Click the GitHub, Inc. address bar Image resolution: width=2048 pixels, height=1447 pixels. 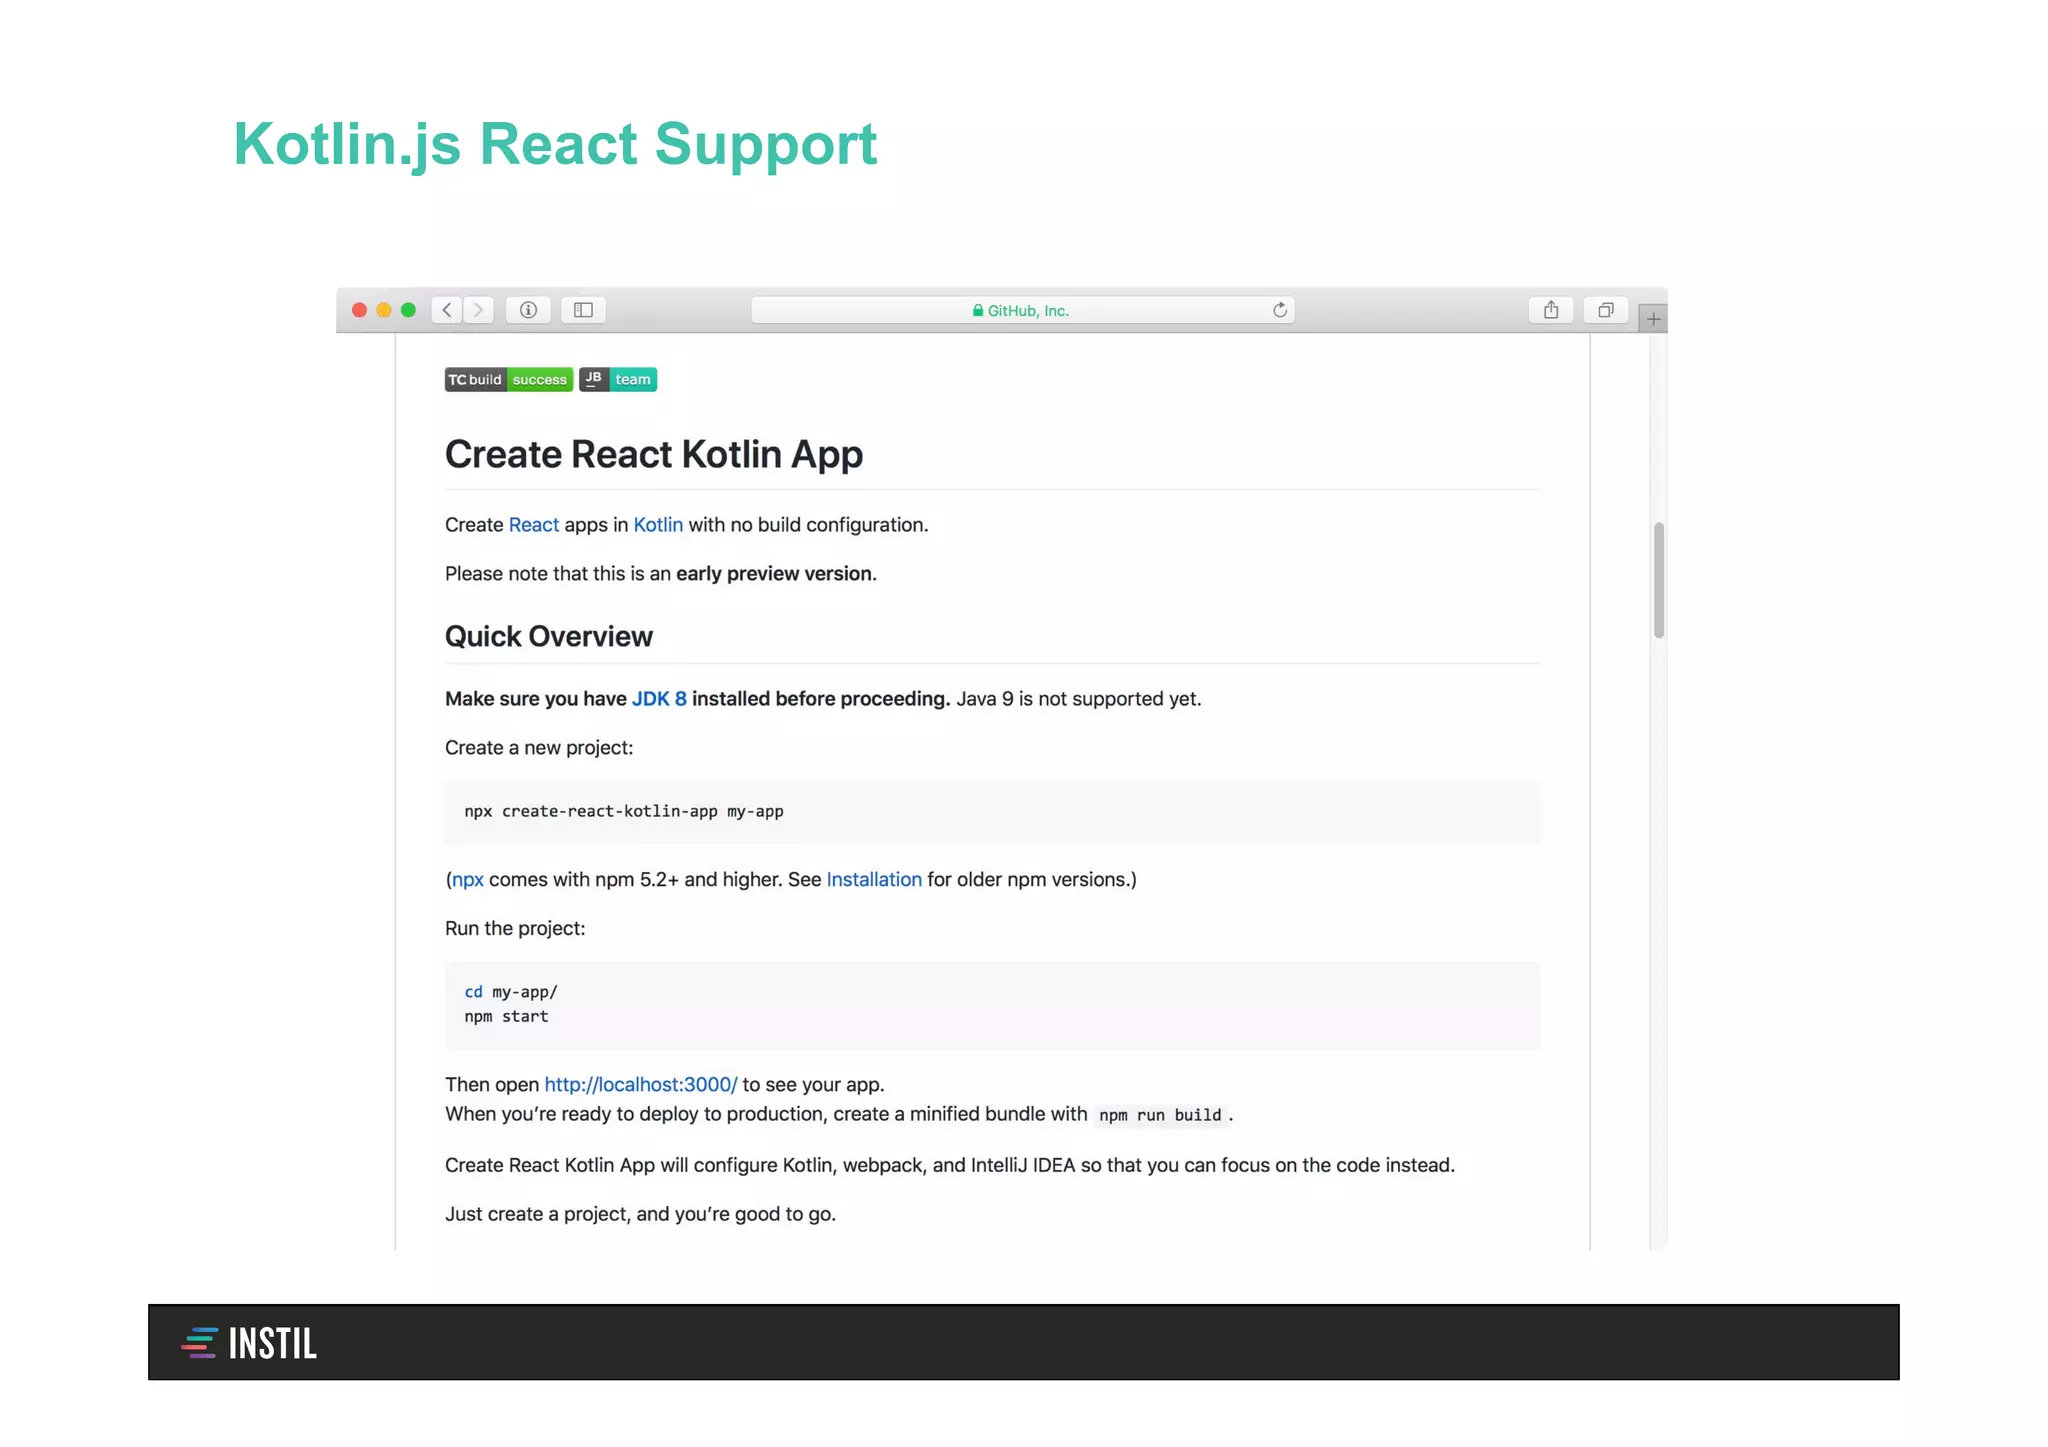point(1023,310)
